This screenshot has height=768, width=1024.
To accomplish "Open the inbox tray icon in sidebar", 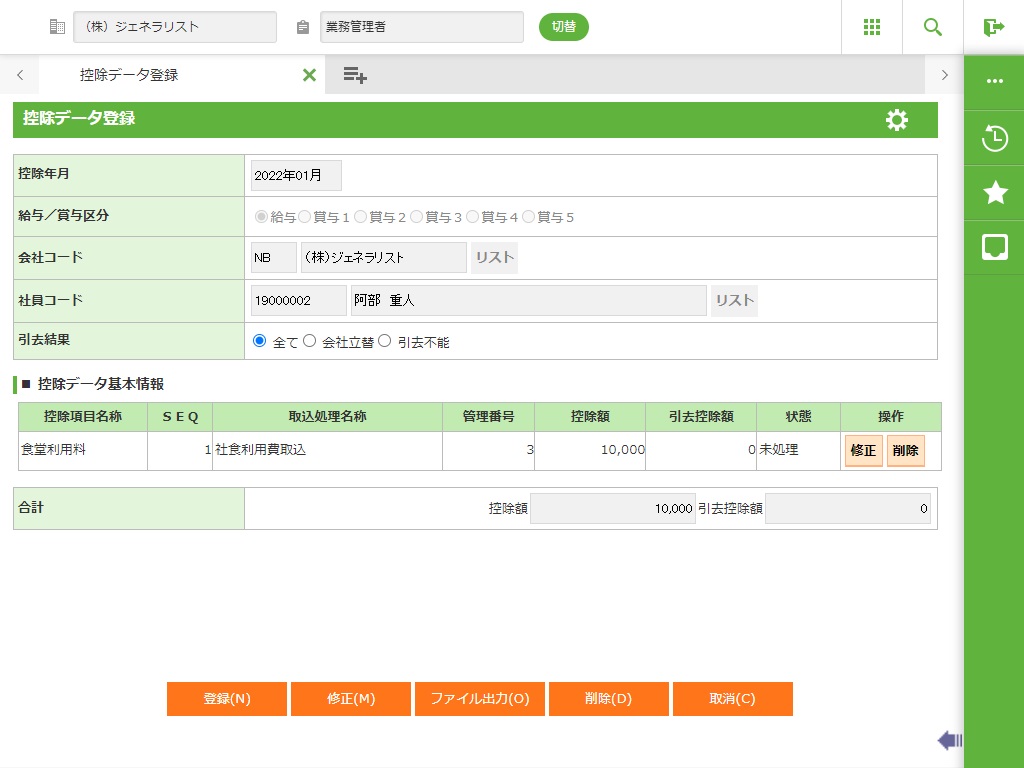I will tap(995, 247).
